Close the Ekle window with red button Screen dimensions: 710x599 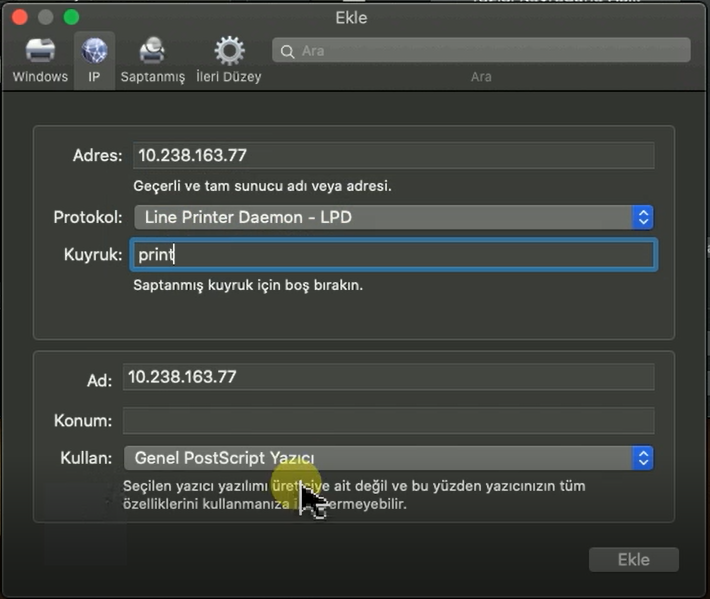21,17
